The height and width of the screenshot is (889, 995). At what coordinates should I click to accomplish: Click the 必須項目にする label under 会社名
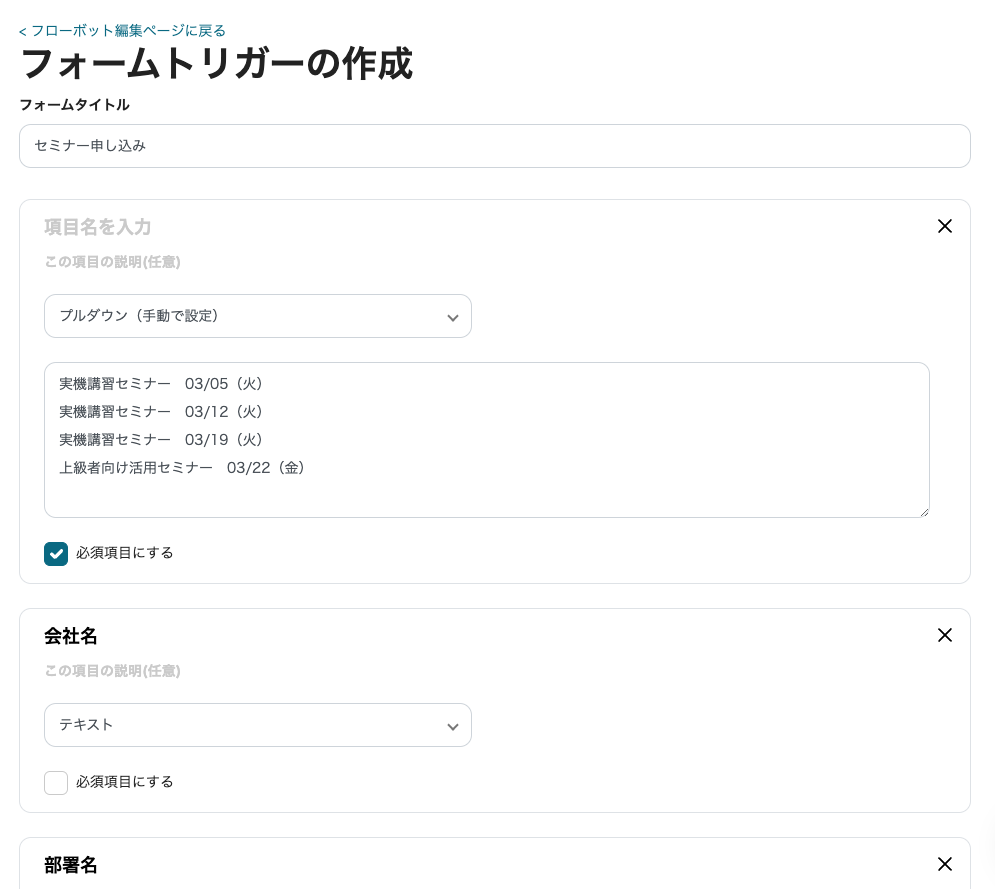(124, 782)
